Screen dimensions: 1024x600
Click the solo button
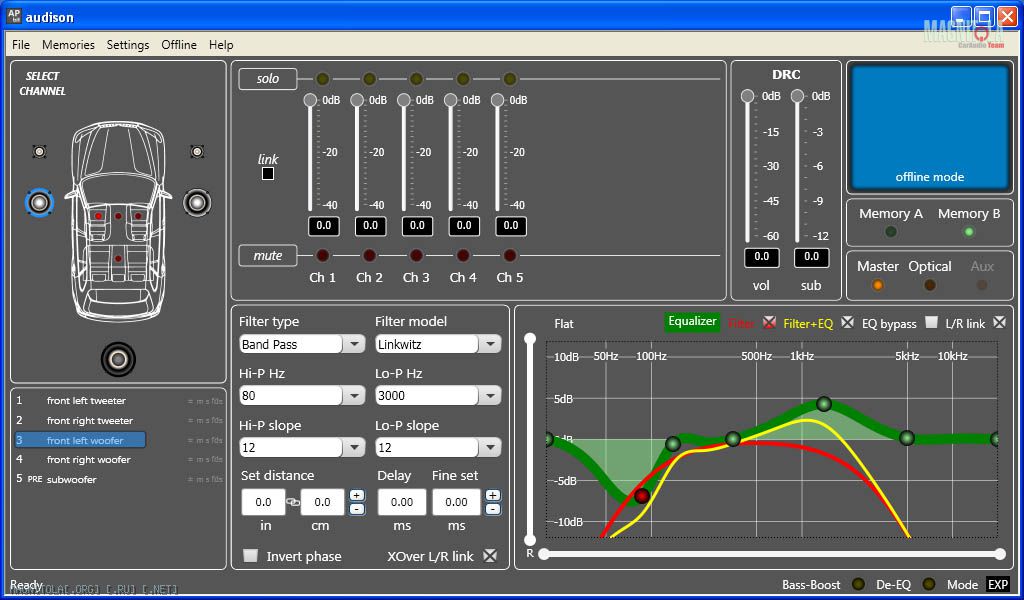(x=268, y=79)
